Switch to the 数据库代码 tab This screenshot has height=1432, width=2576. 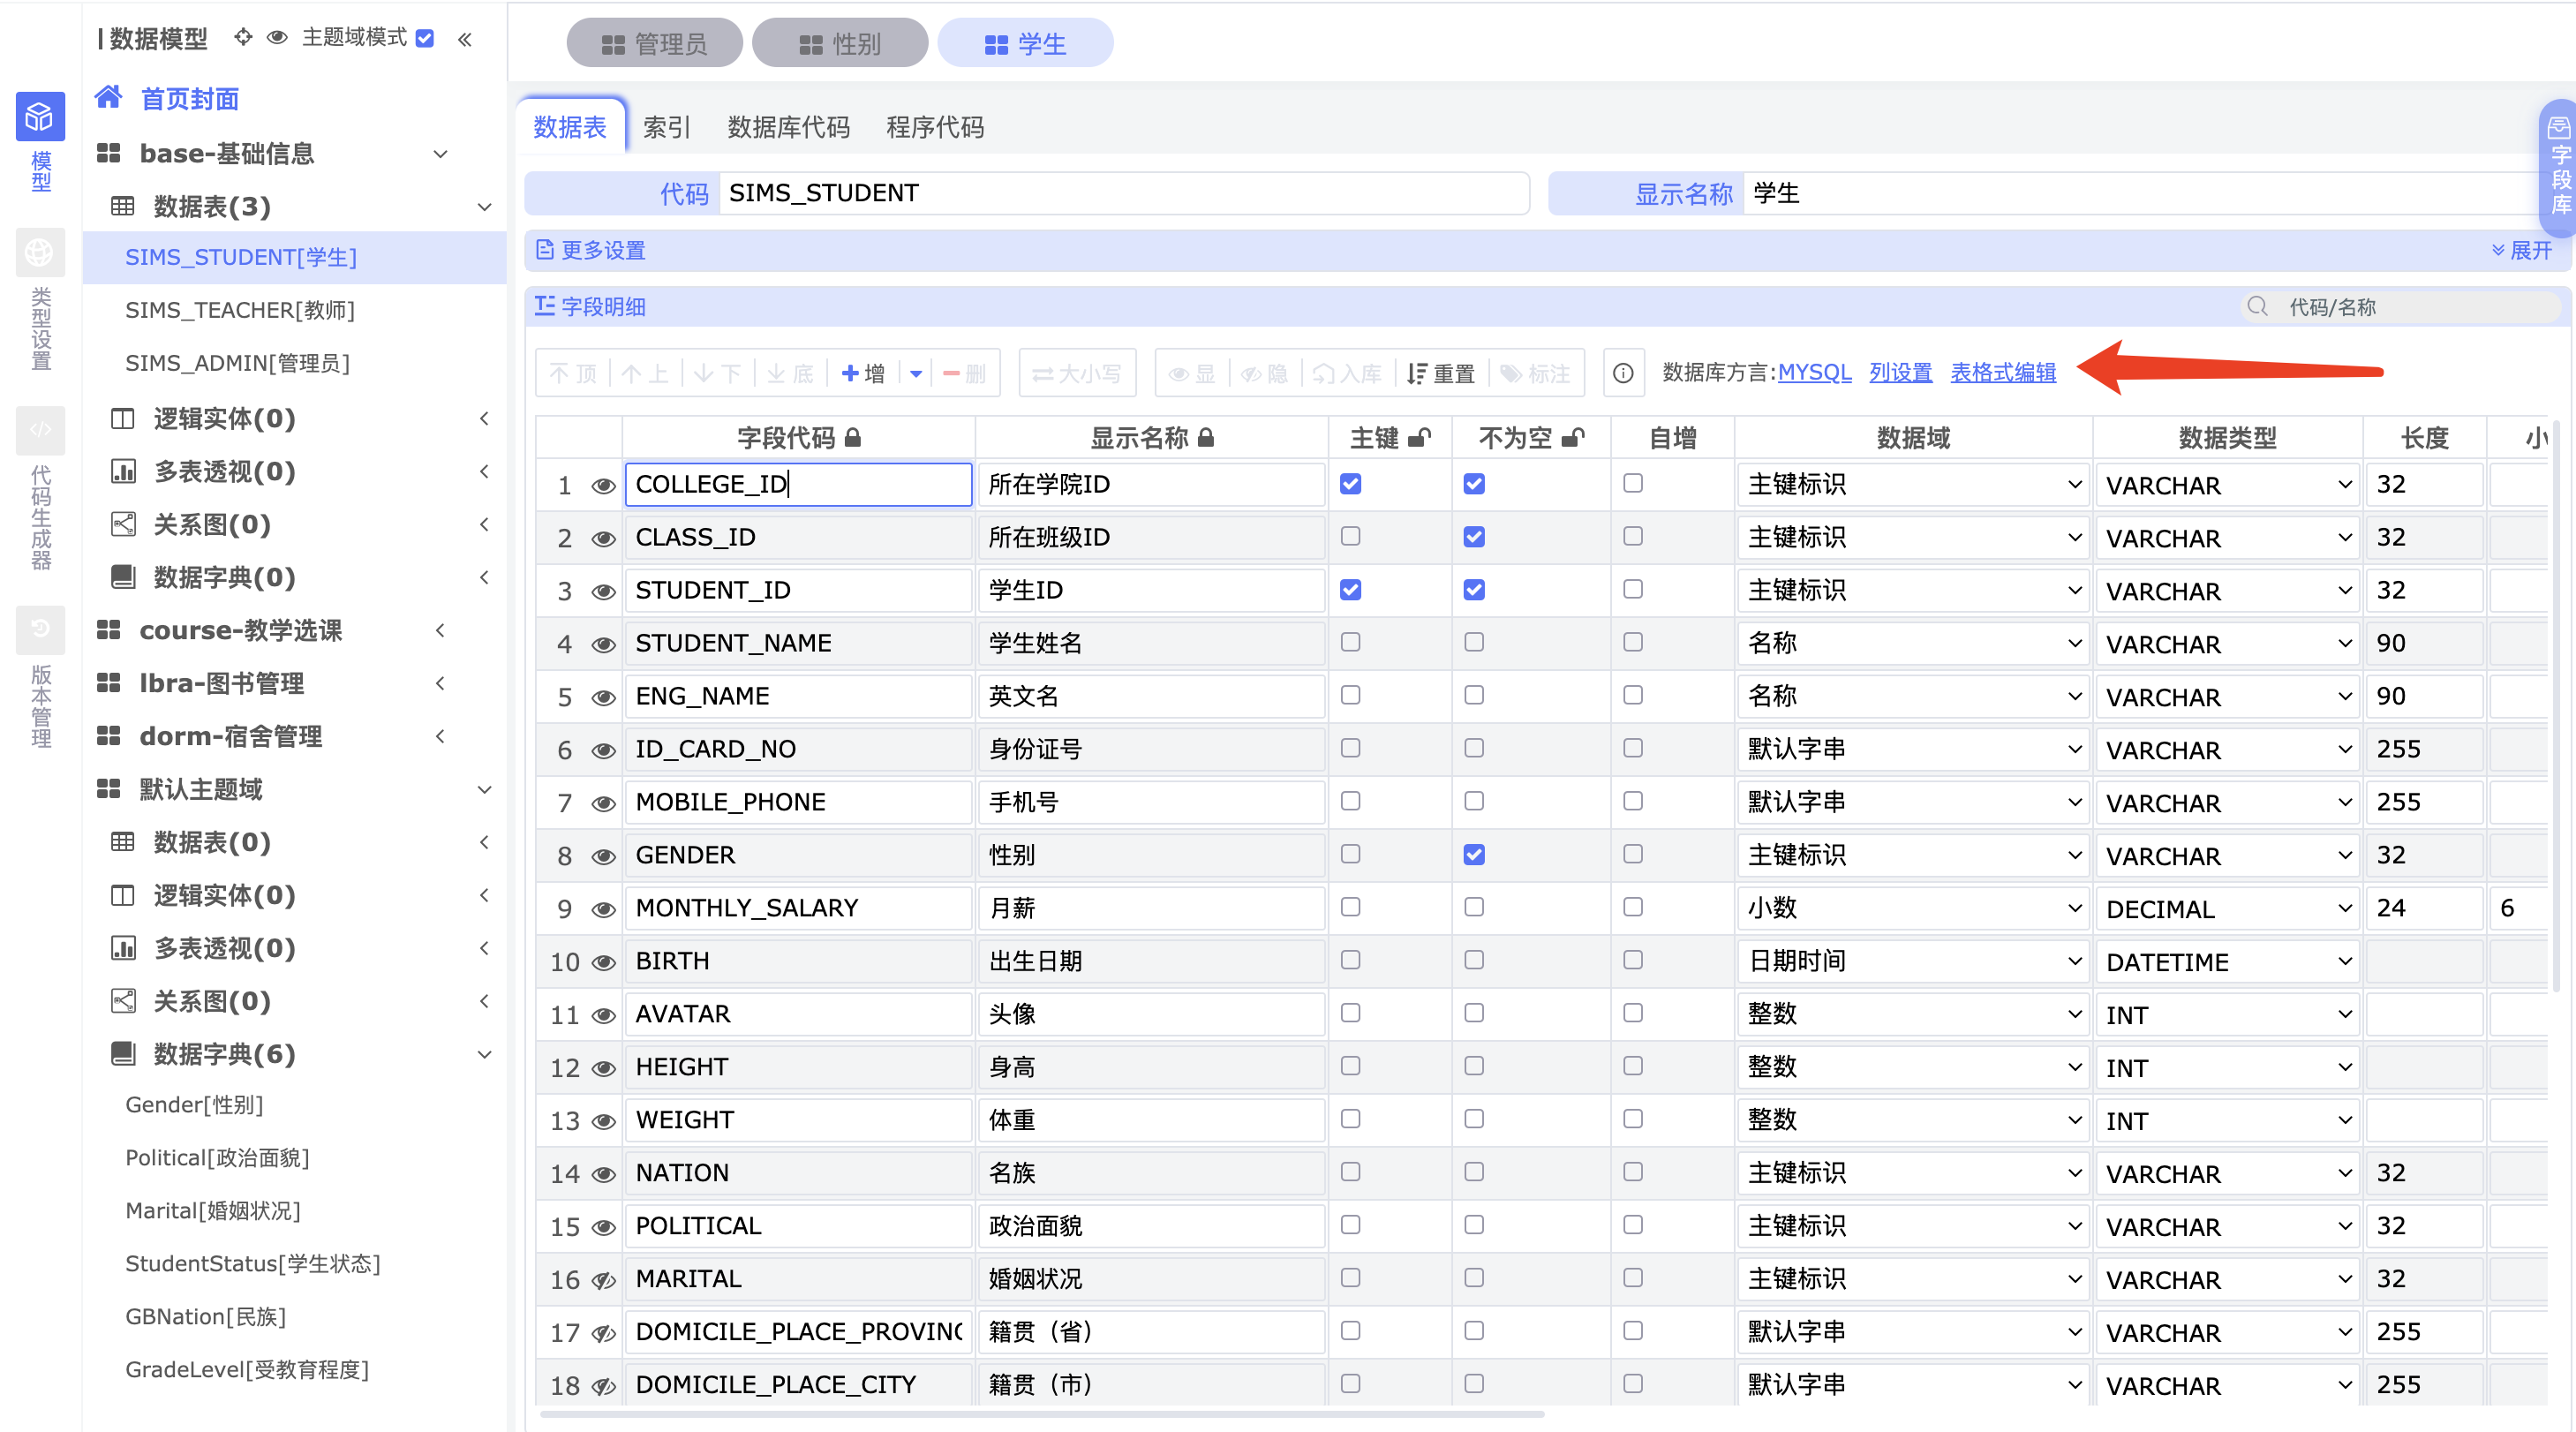point(788,127)
